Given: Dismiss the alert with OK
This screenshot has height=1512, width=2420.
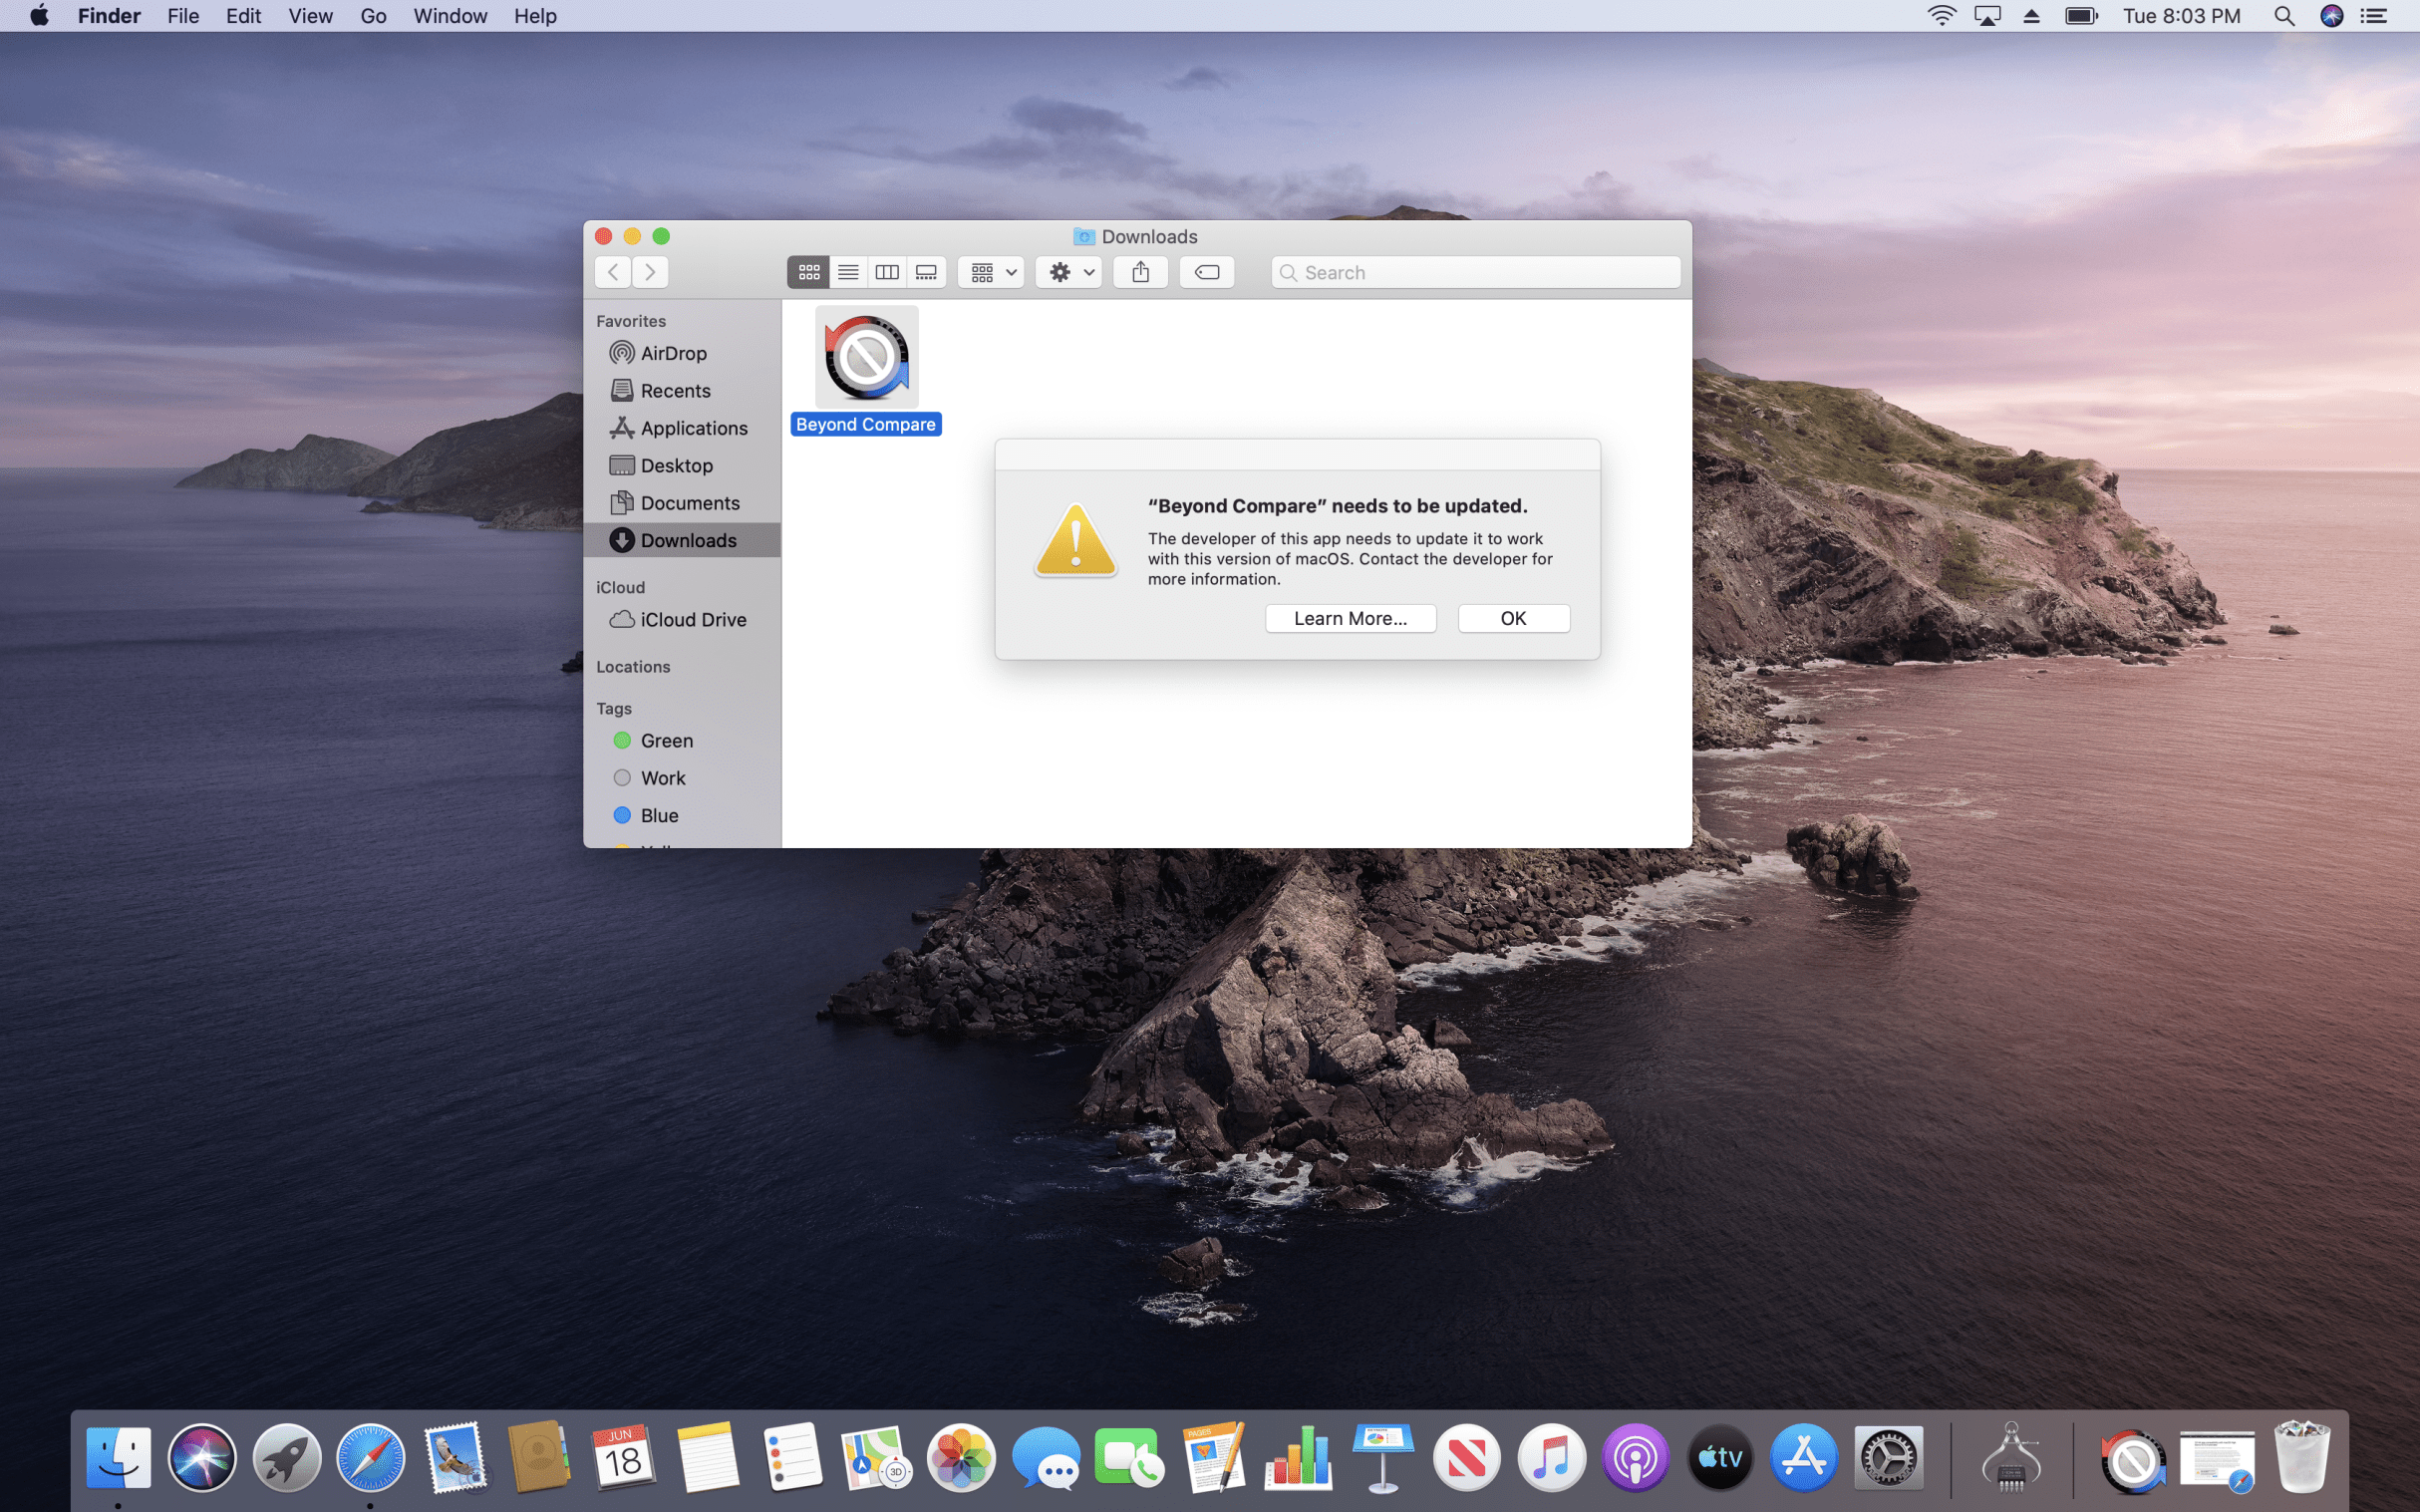Looking at the screenshot, I should pos(1513,618).
